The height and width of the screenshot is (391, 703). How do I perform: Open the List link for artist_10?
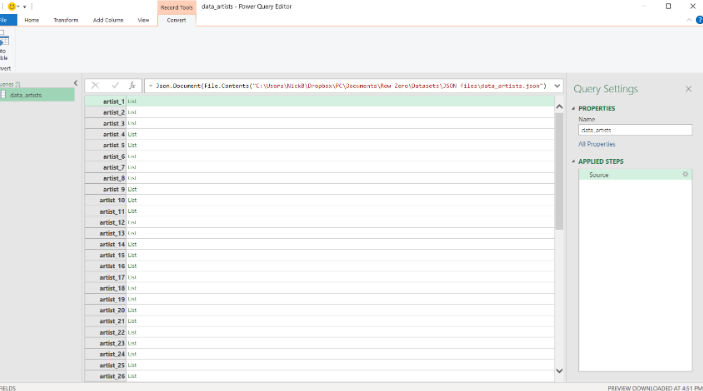click(x=132, y=200)
